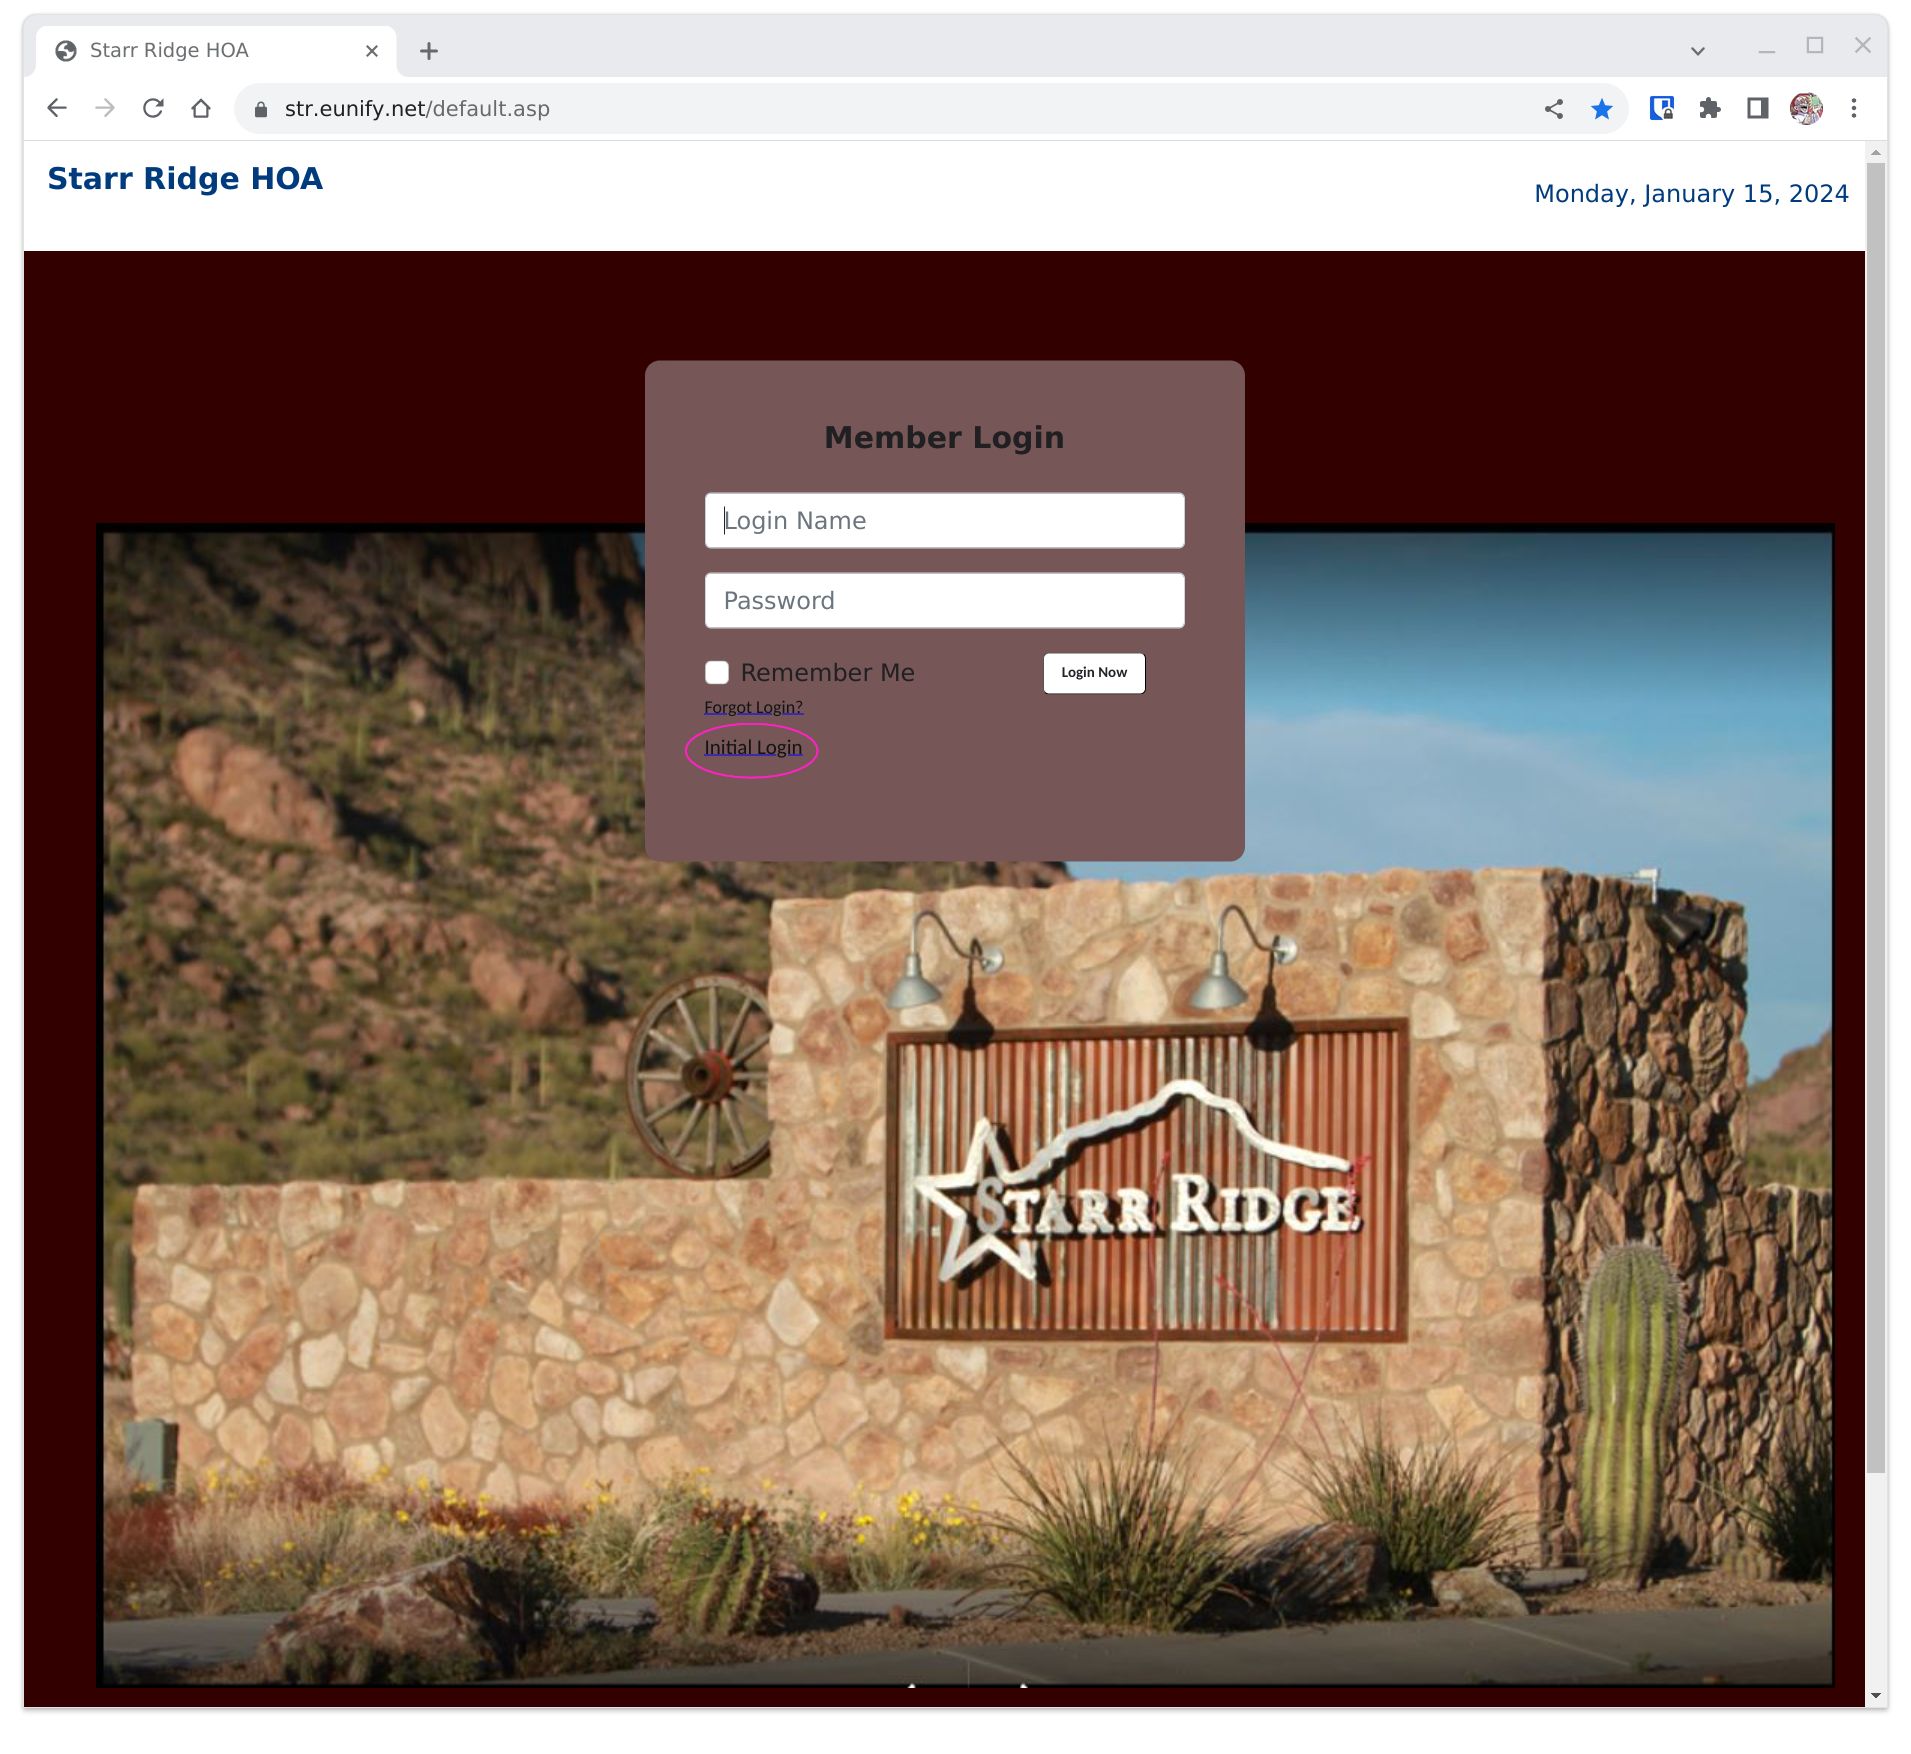Open the password manager icon
Screen dimensions: 1911x1754
pyautogui.click(x=1660, y=108)
